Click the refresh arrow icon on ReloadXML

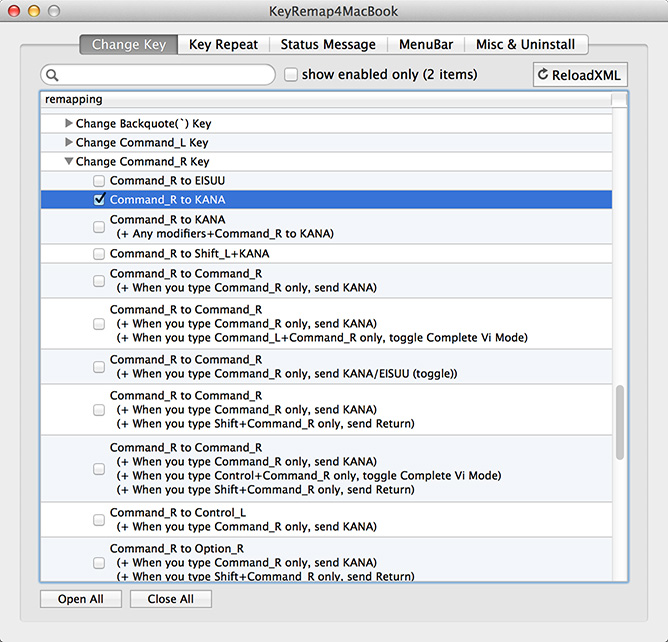coord(542,74)
